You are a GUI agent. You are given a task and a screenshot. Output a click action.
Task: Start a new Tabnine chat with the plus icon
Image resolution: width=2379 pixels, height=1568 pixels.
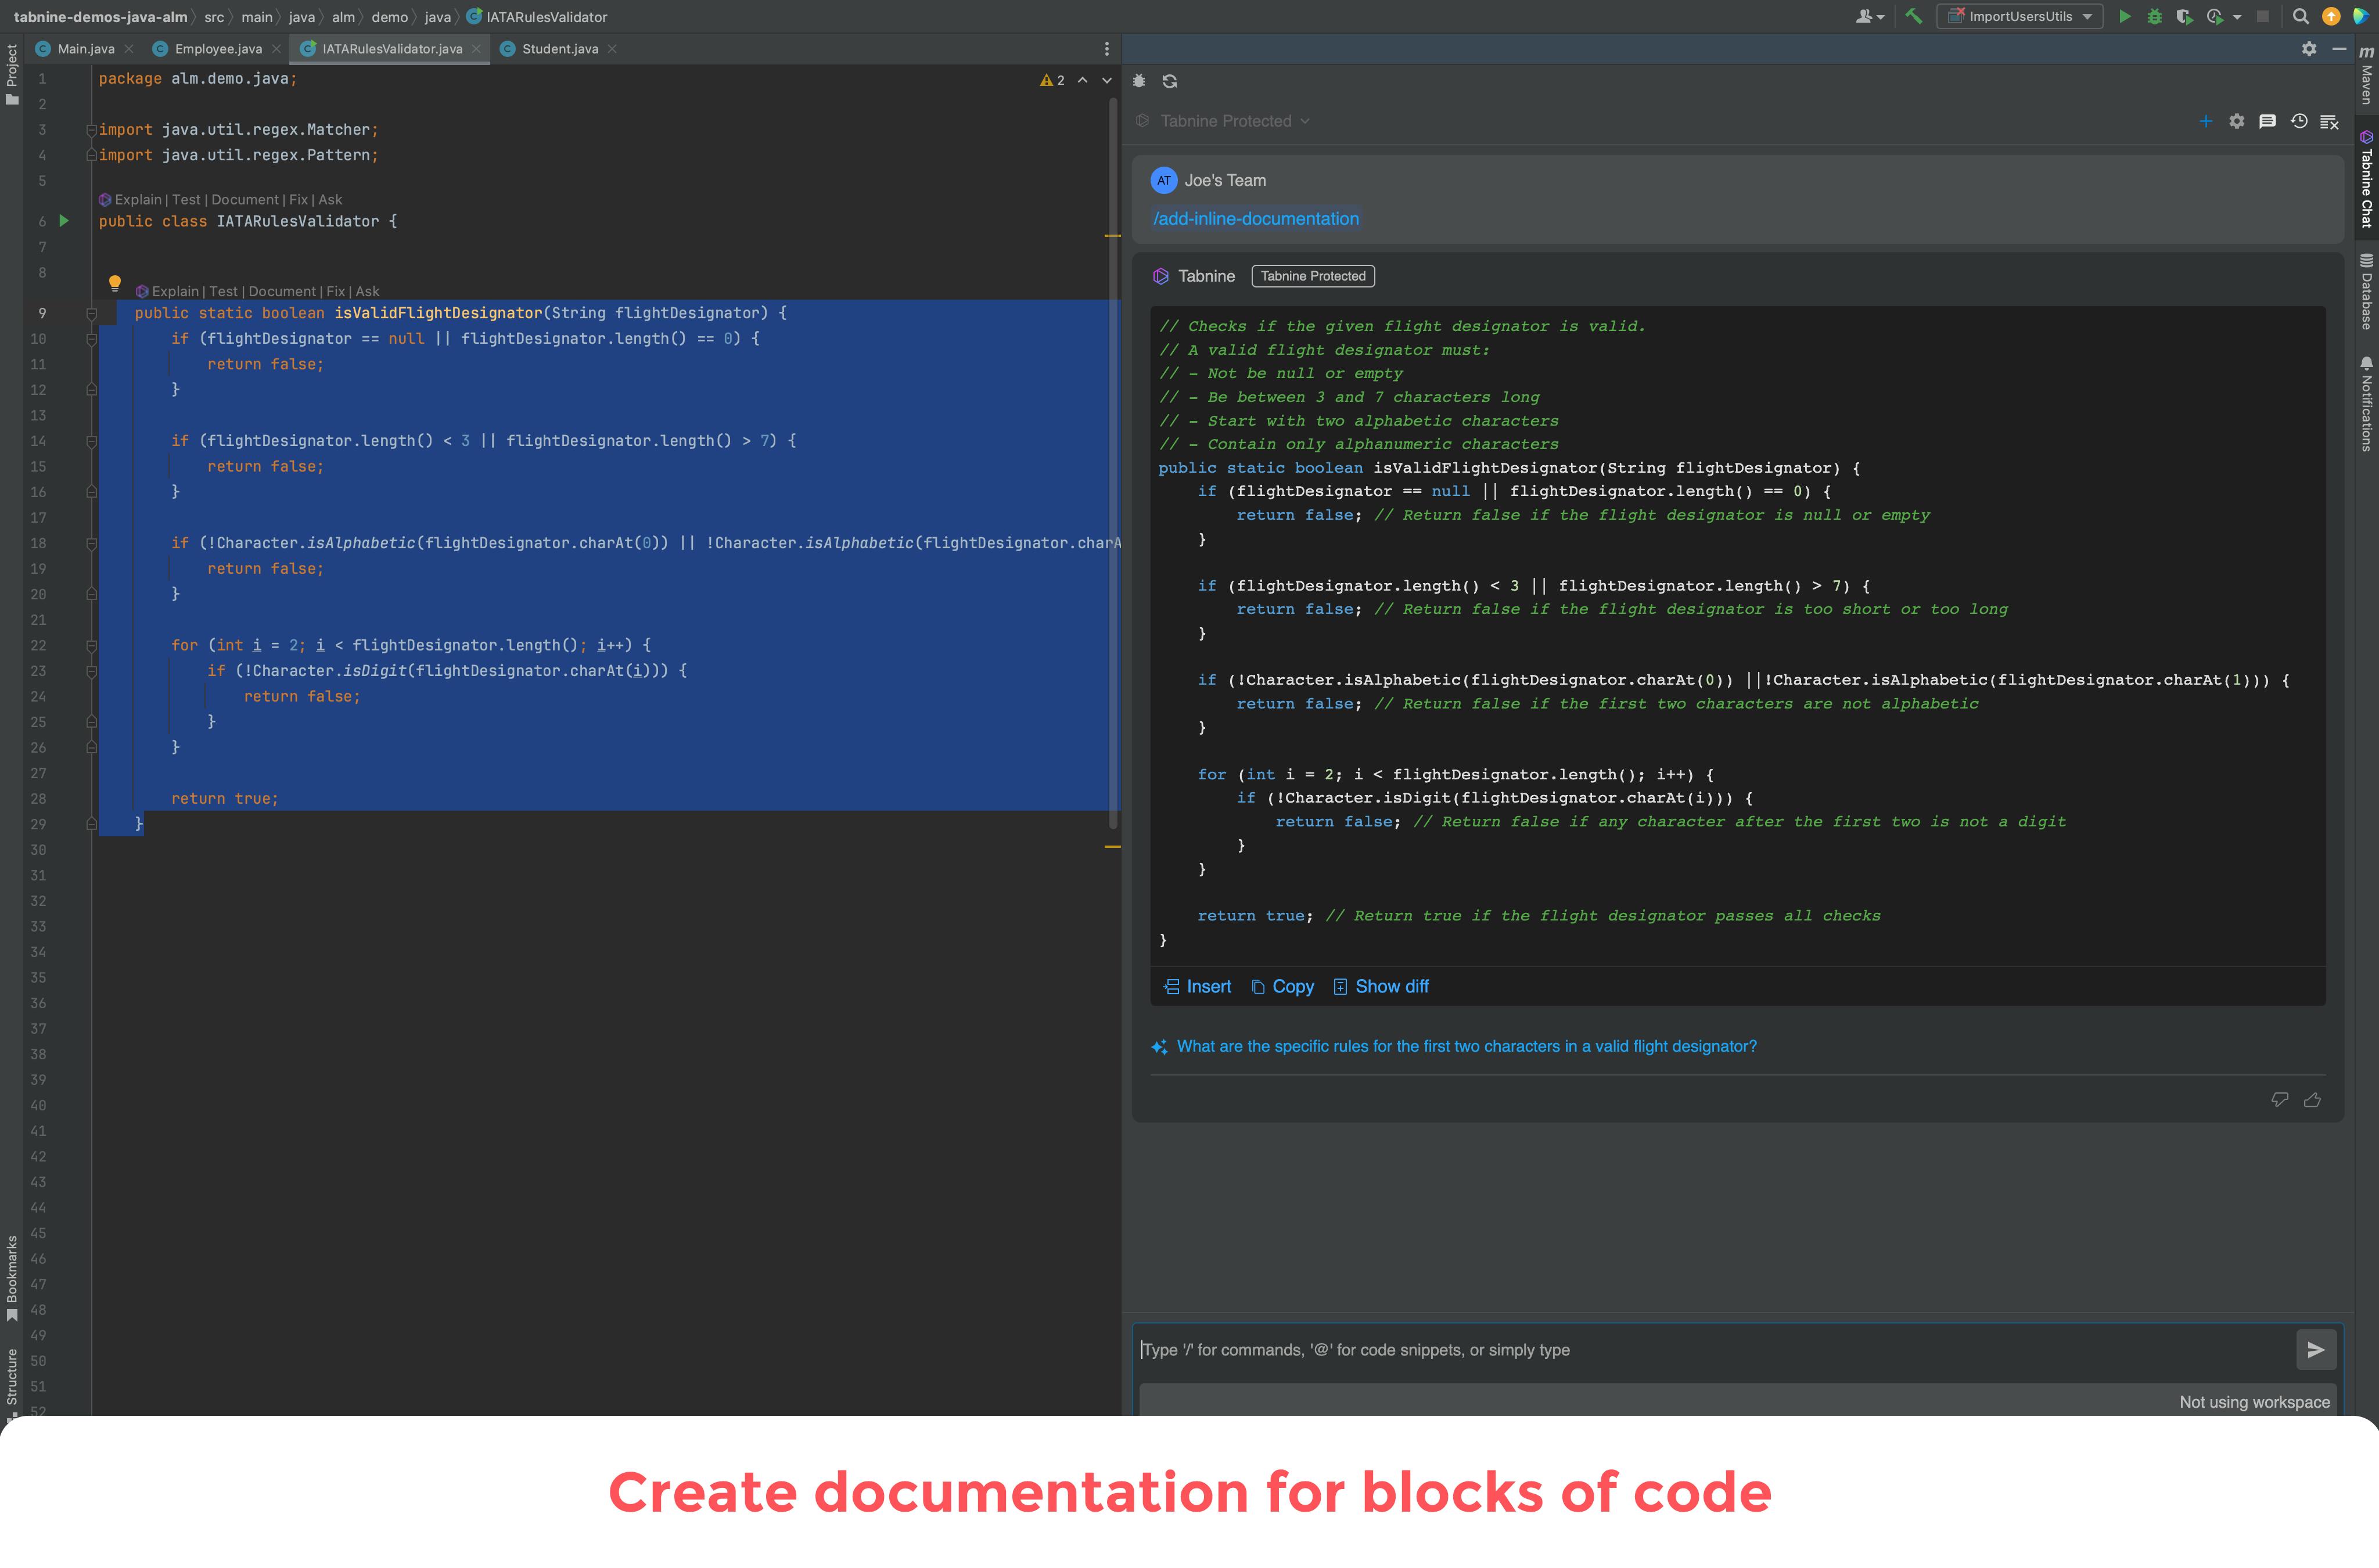point(2206,121)
